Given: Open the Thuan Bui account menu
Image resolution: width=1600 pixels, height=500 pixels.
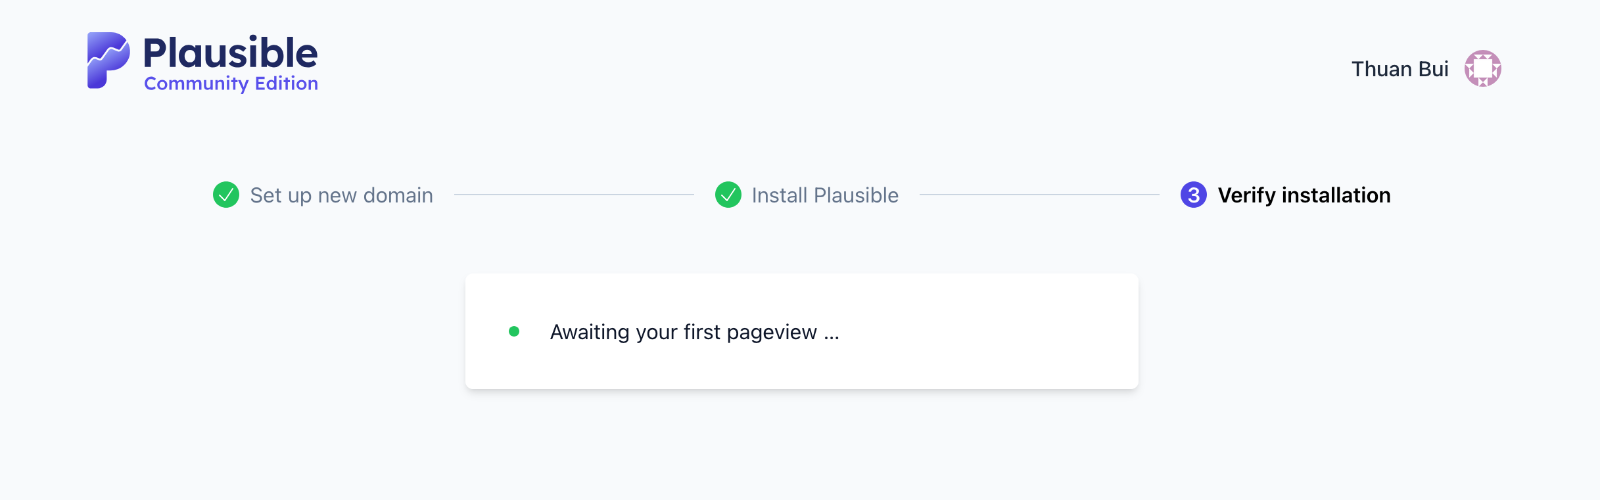Looking at the screenshot, I should [1399, 69].
